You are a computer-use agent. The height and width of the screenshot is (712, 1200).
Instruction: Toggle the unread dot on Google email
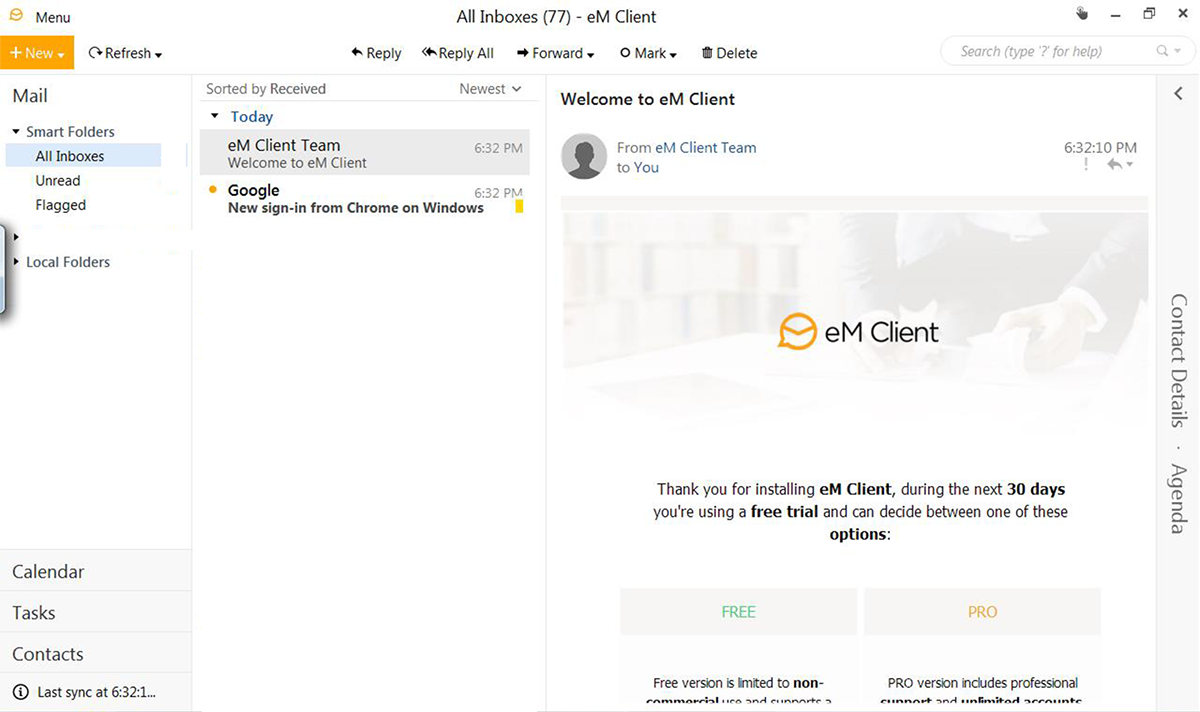212,189
